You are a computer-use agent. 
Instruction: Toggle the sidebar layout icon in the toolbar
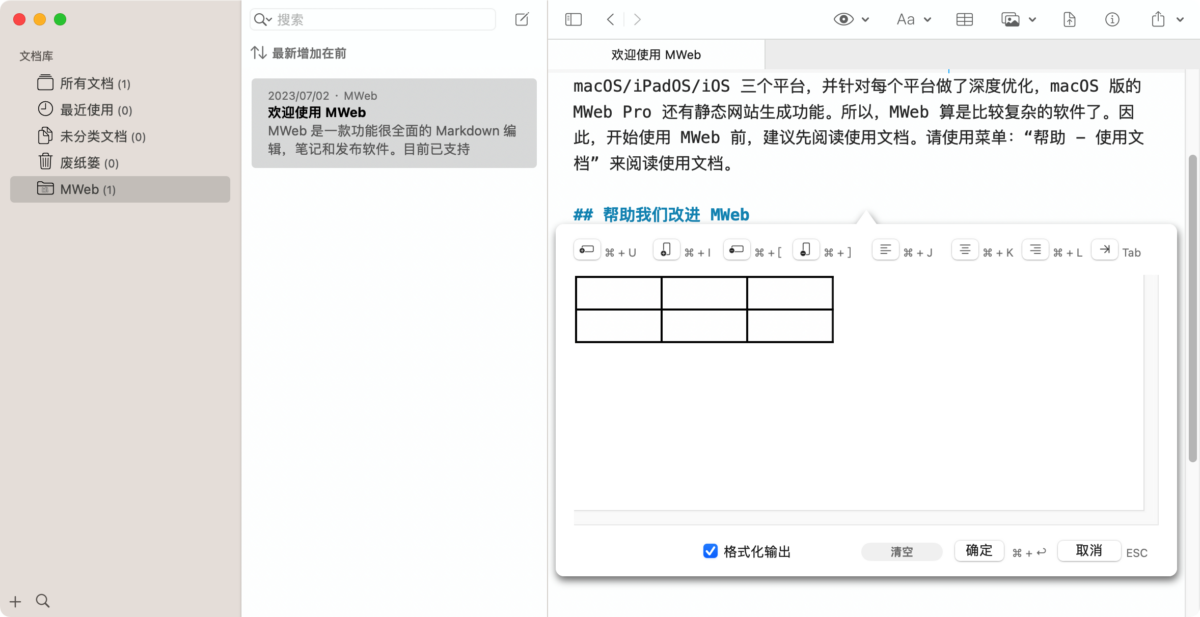point(573,19)
